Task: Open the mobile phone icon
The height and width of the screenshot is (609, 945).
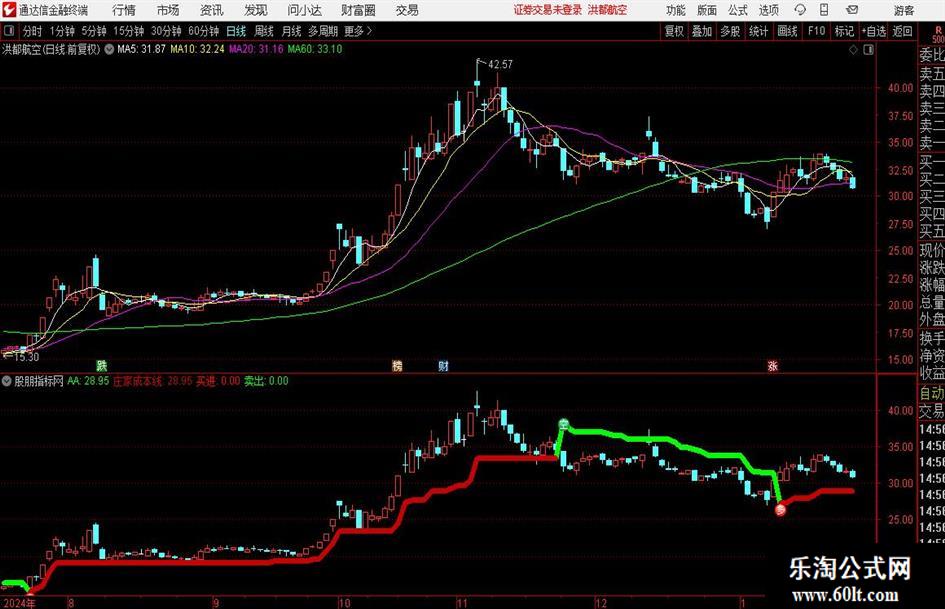Action: point(824,10)
